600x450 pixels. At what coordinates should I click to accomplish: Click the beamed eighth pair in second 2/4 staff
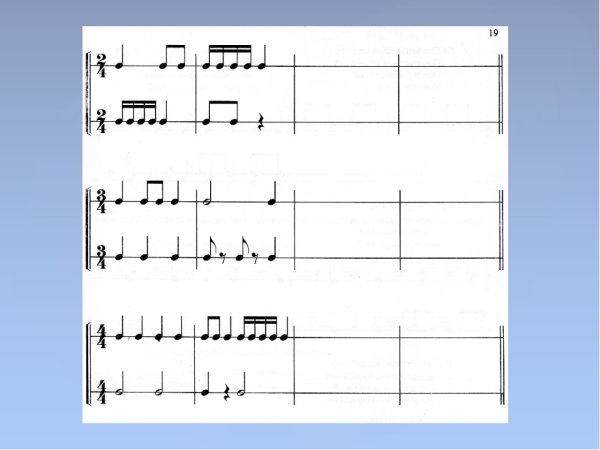click(220, 113)
